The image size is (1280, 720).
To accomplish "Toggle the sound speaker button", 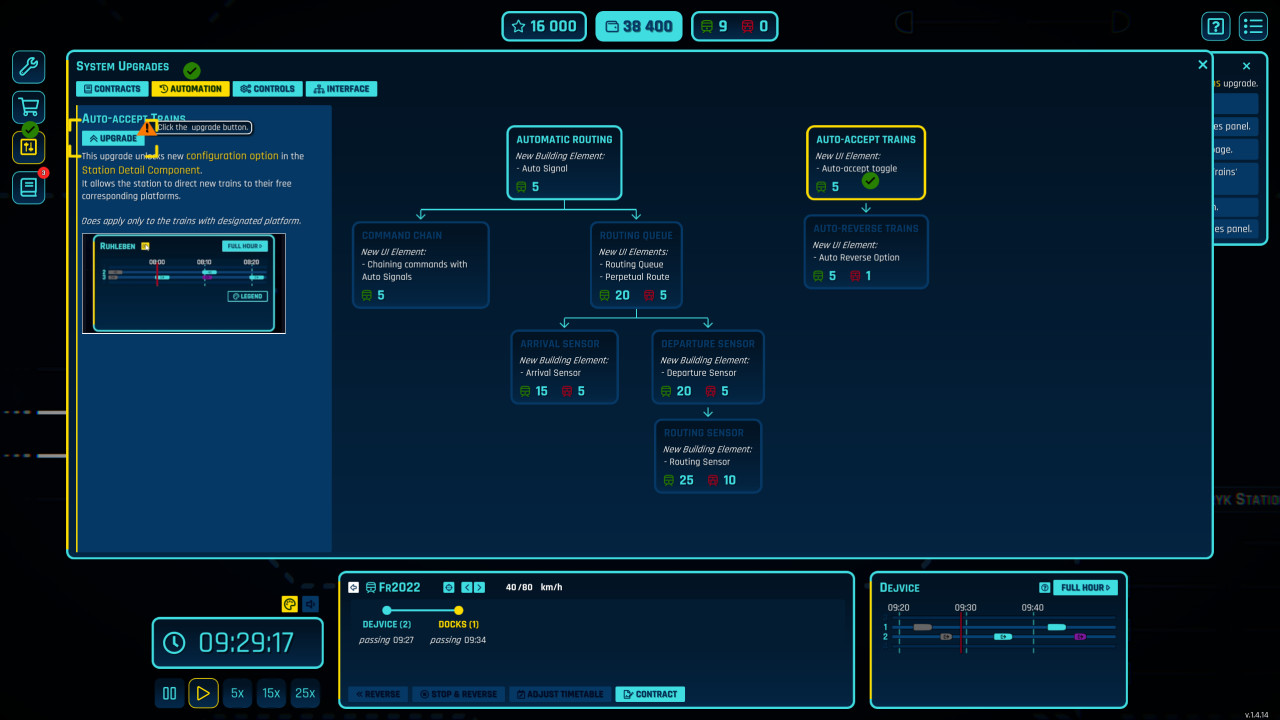I will (x=310, y=604).
